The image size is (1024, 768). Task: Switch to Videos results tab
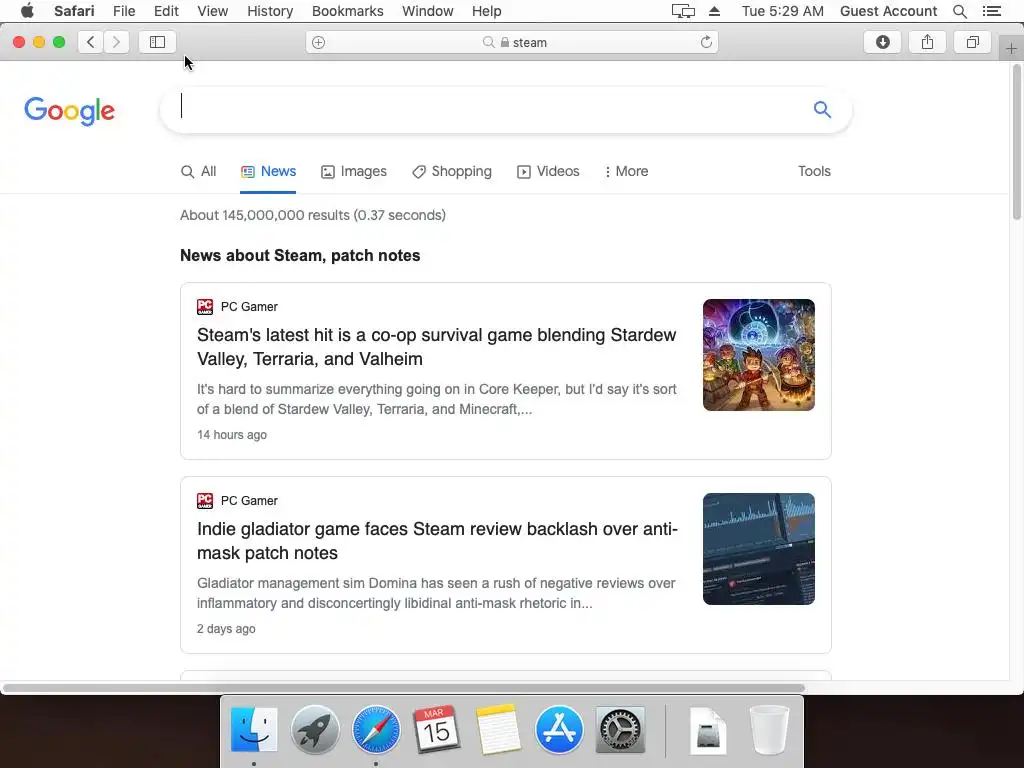(548, 171)
